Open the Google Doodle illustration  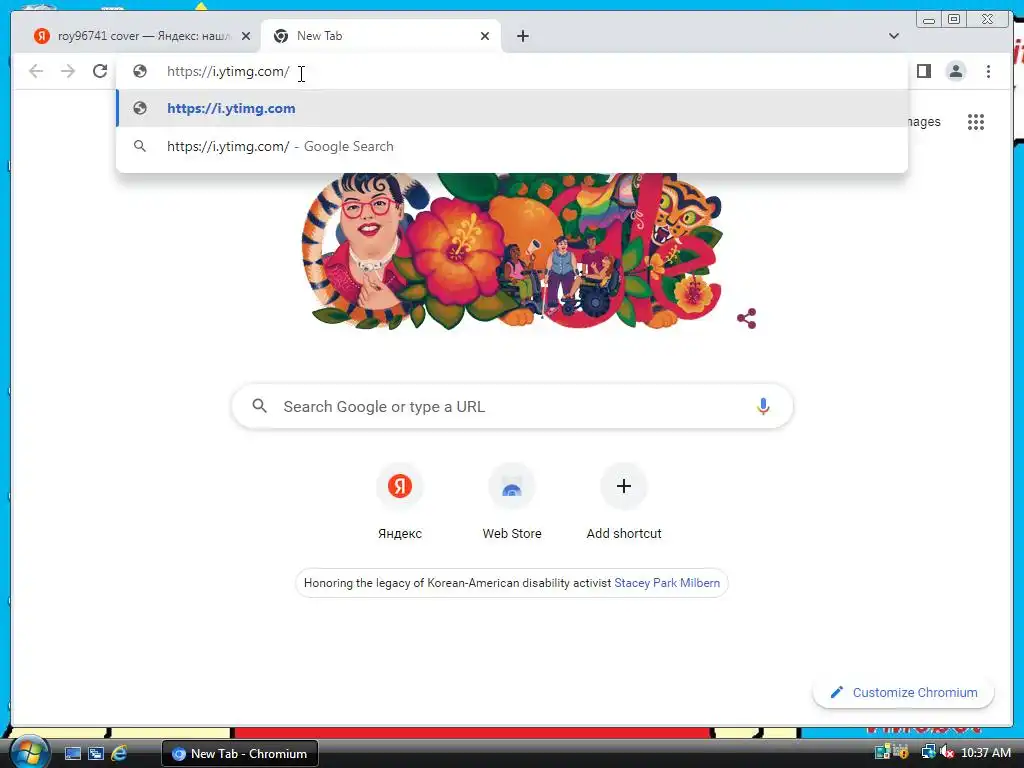(512, 251)
